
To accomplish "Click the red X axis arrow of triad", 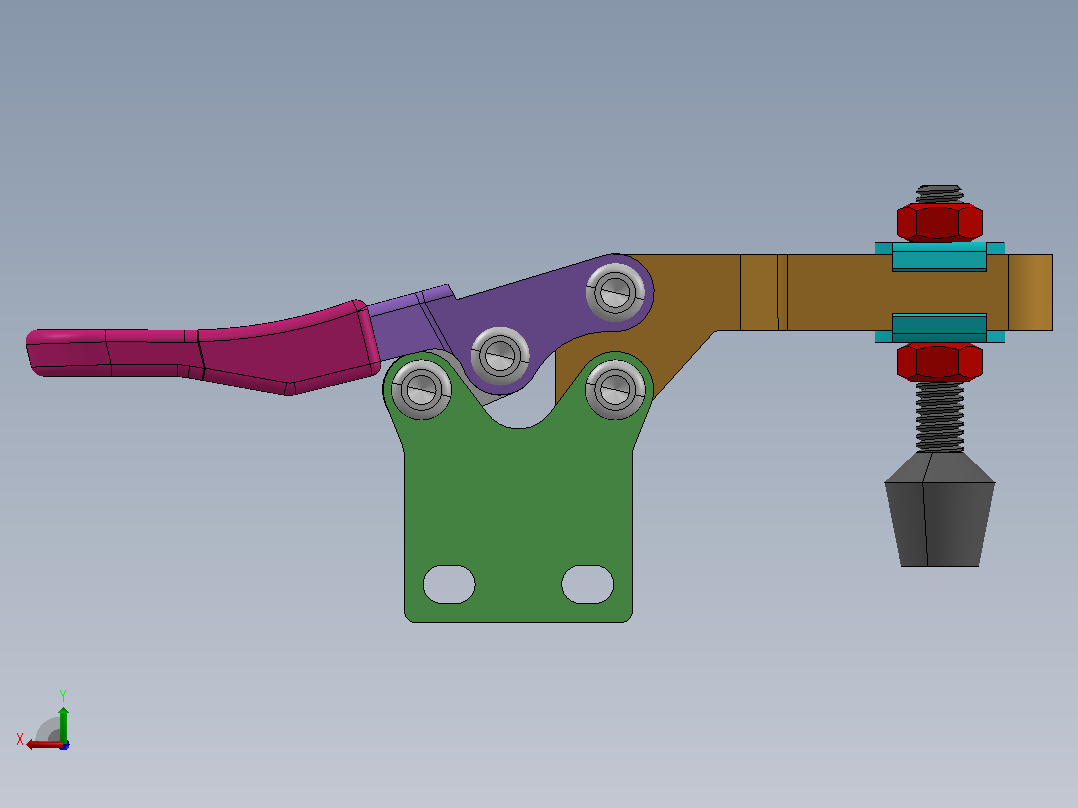I will click(43, 745).
